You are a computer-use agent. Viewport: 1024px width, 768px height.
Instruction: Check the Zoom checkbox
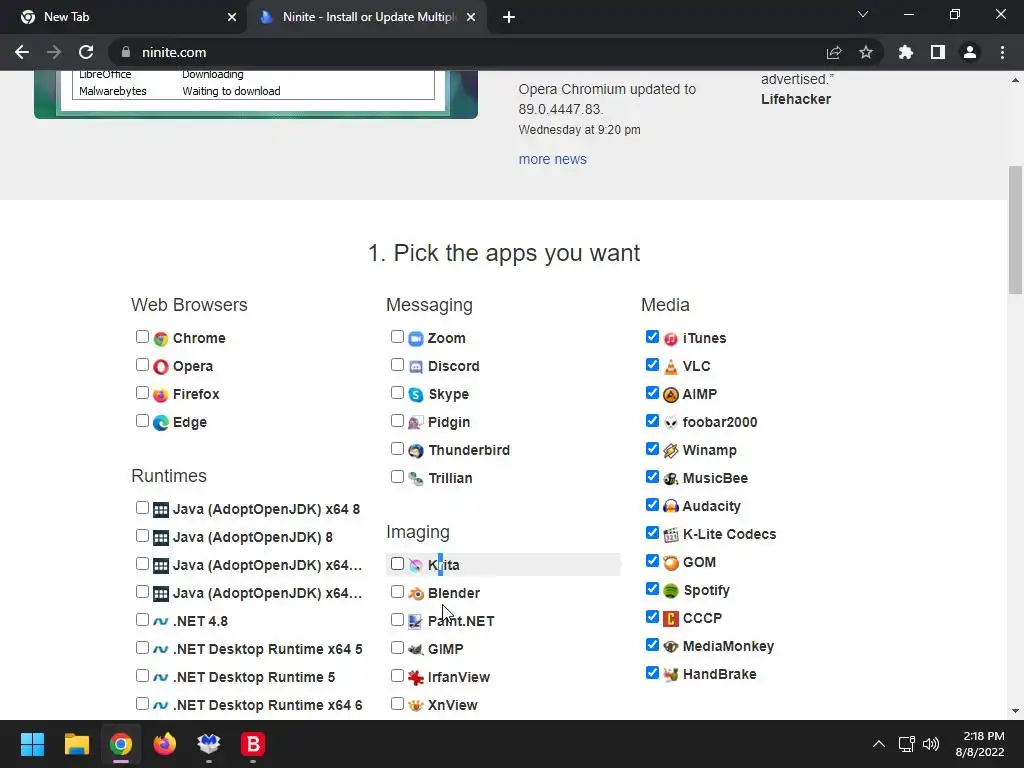pos(397,337)
